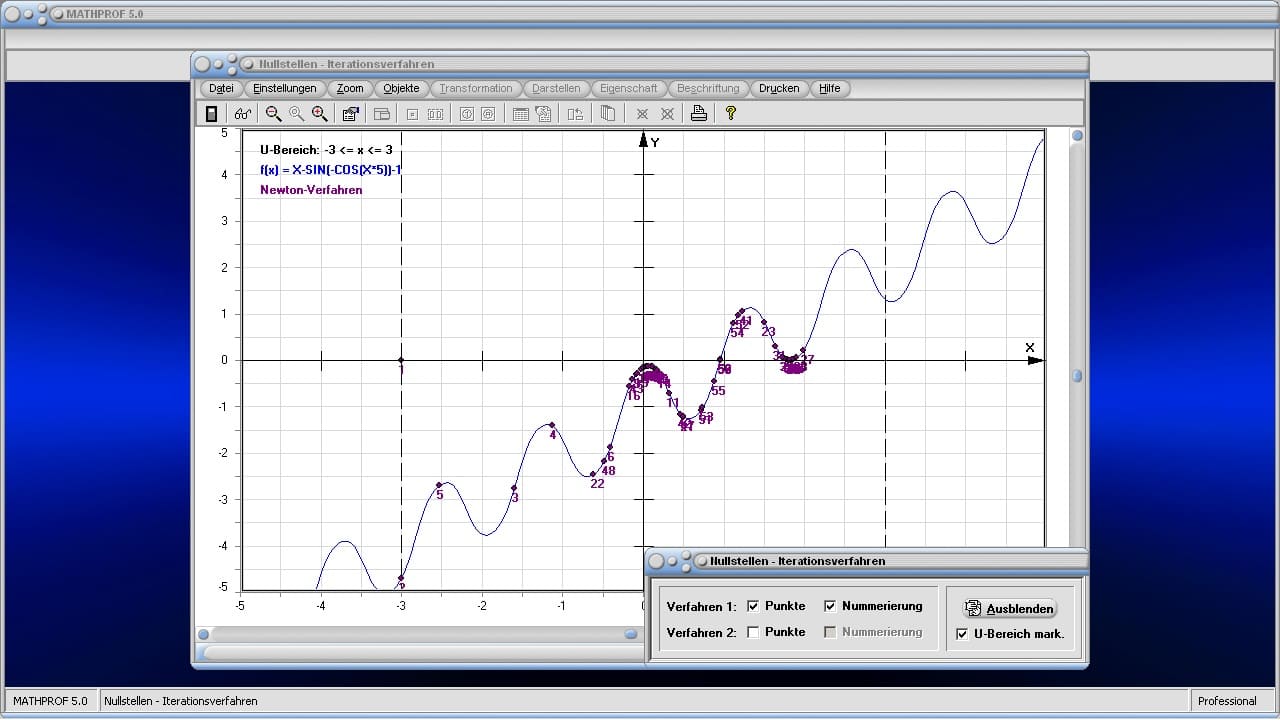Image resolution: width=1280 pixels, height=720 pixels.
Task: Open the Objekte menu
Action: pyautogui.click(x=402, y=88)
